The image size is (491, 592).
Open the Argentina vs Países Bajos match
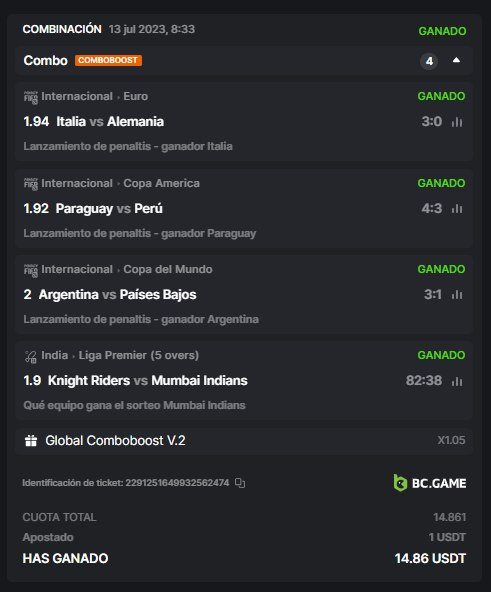117,294
